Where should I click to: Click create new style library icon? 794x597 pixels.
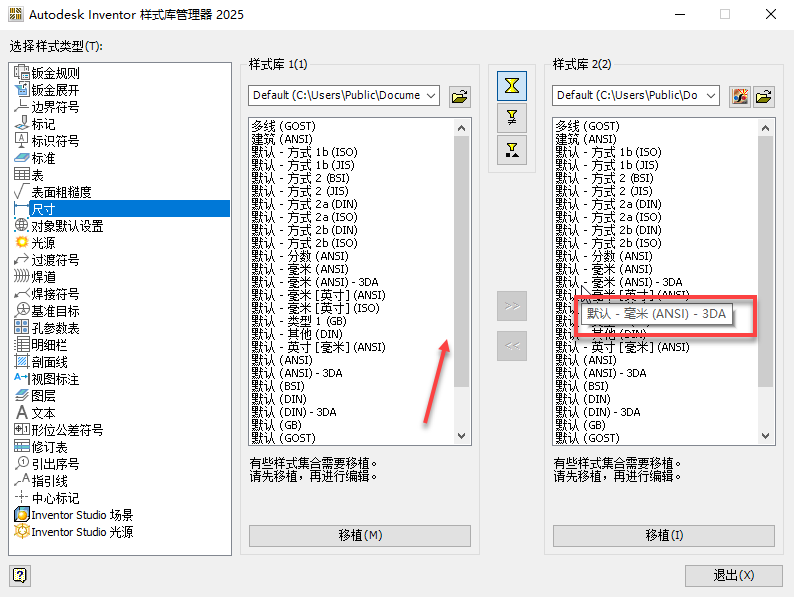740,96
